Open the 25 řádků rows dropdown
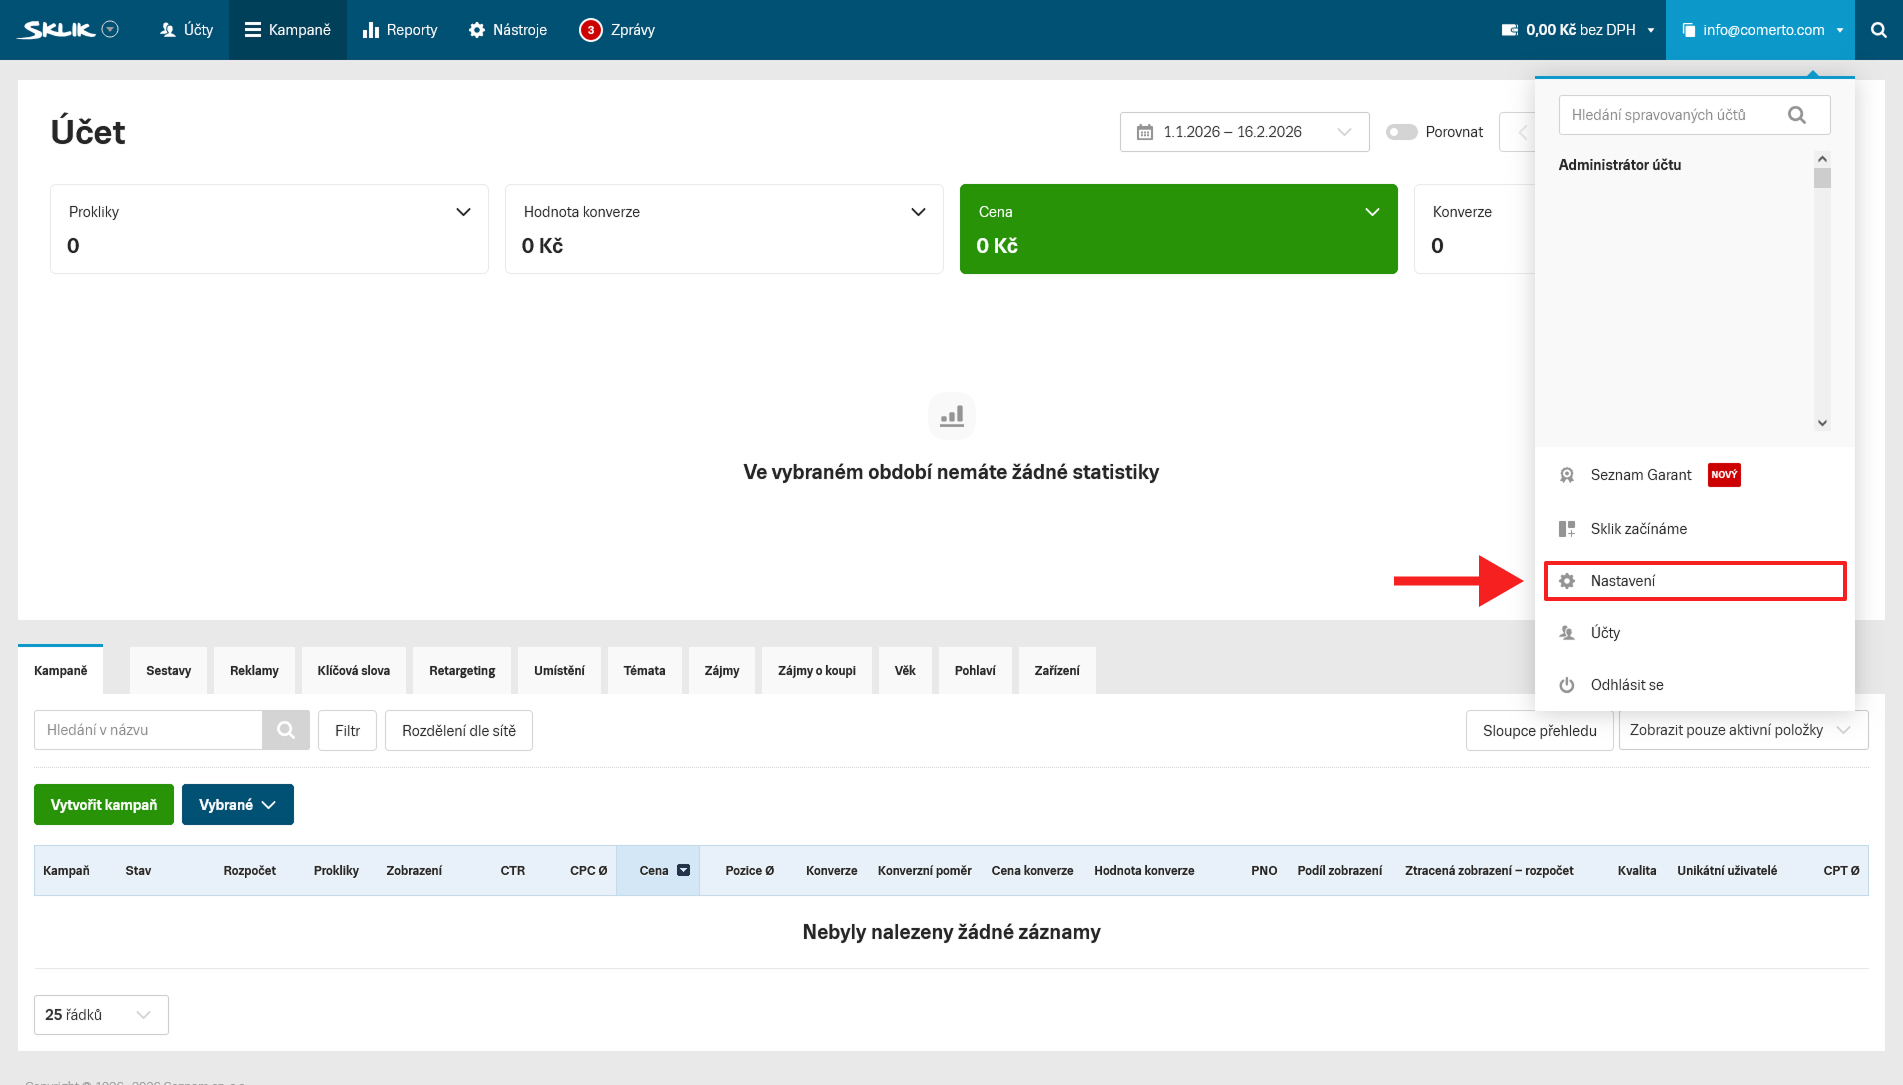This screenshot has height=1085, width=1903. pos(101,1014)
